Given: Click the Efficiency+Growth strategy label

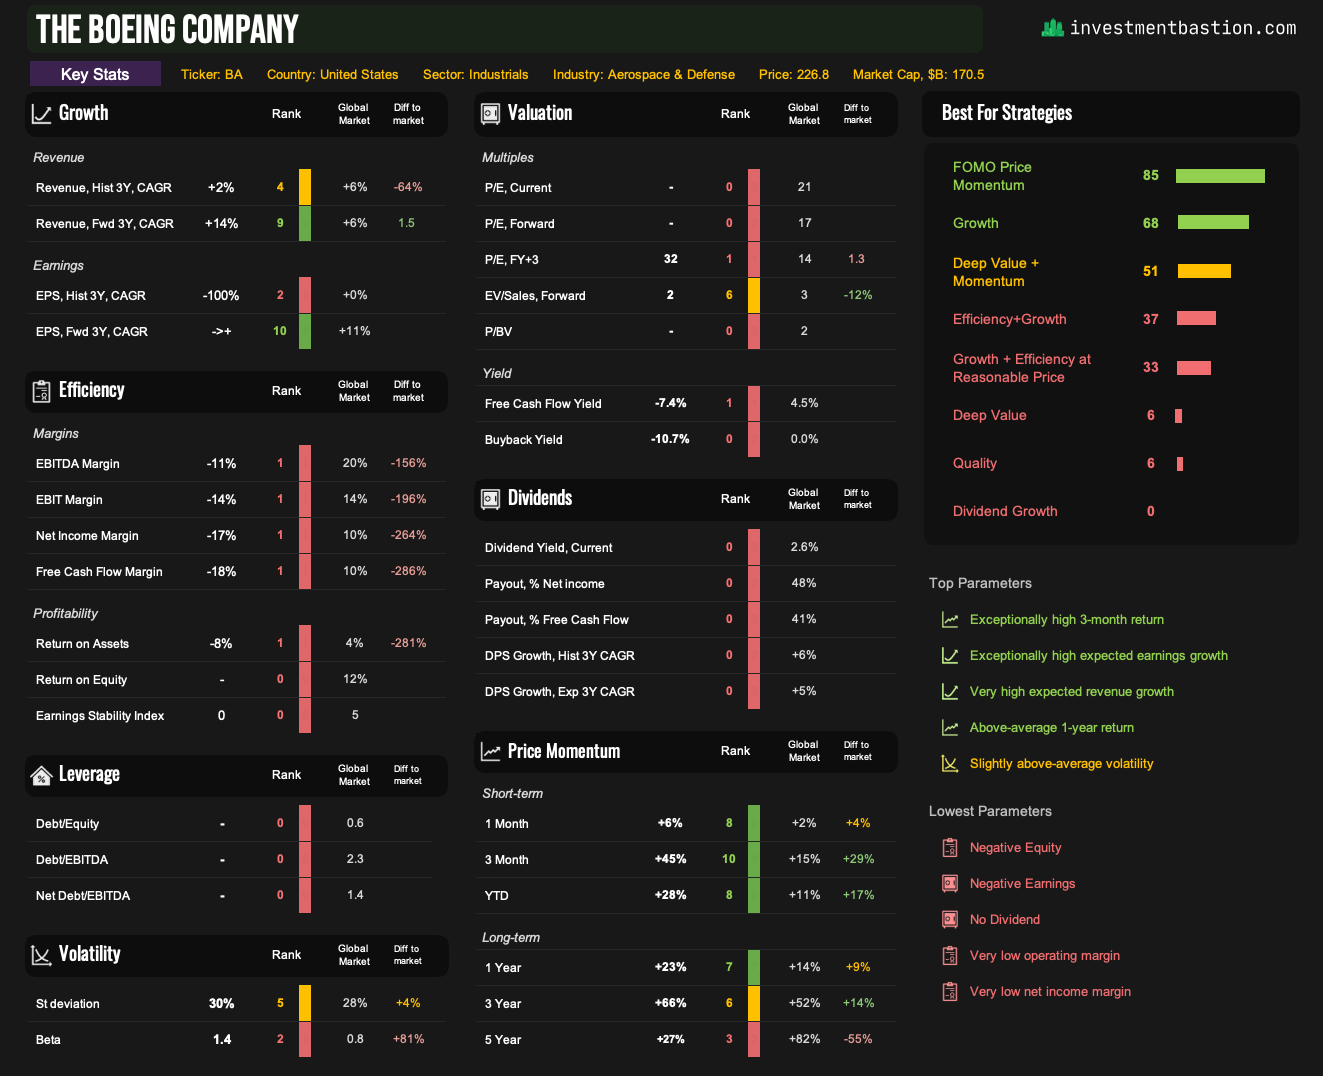Looking at the screenshot, I should coord(1010,319).
